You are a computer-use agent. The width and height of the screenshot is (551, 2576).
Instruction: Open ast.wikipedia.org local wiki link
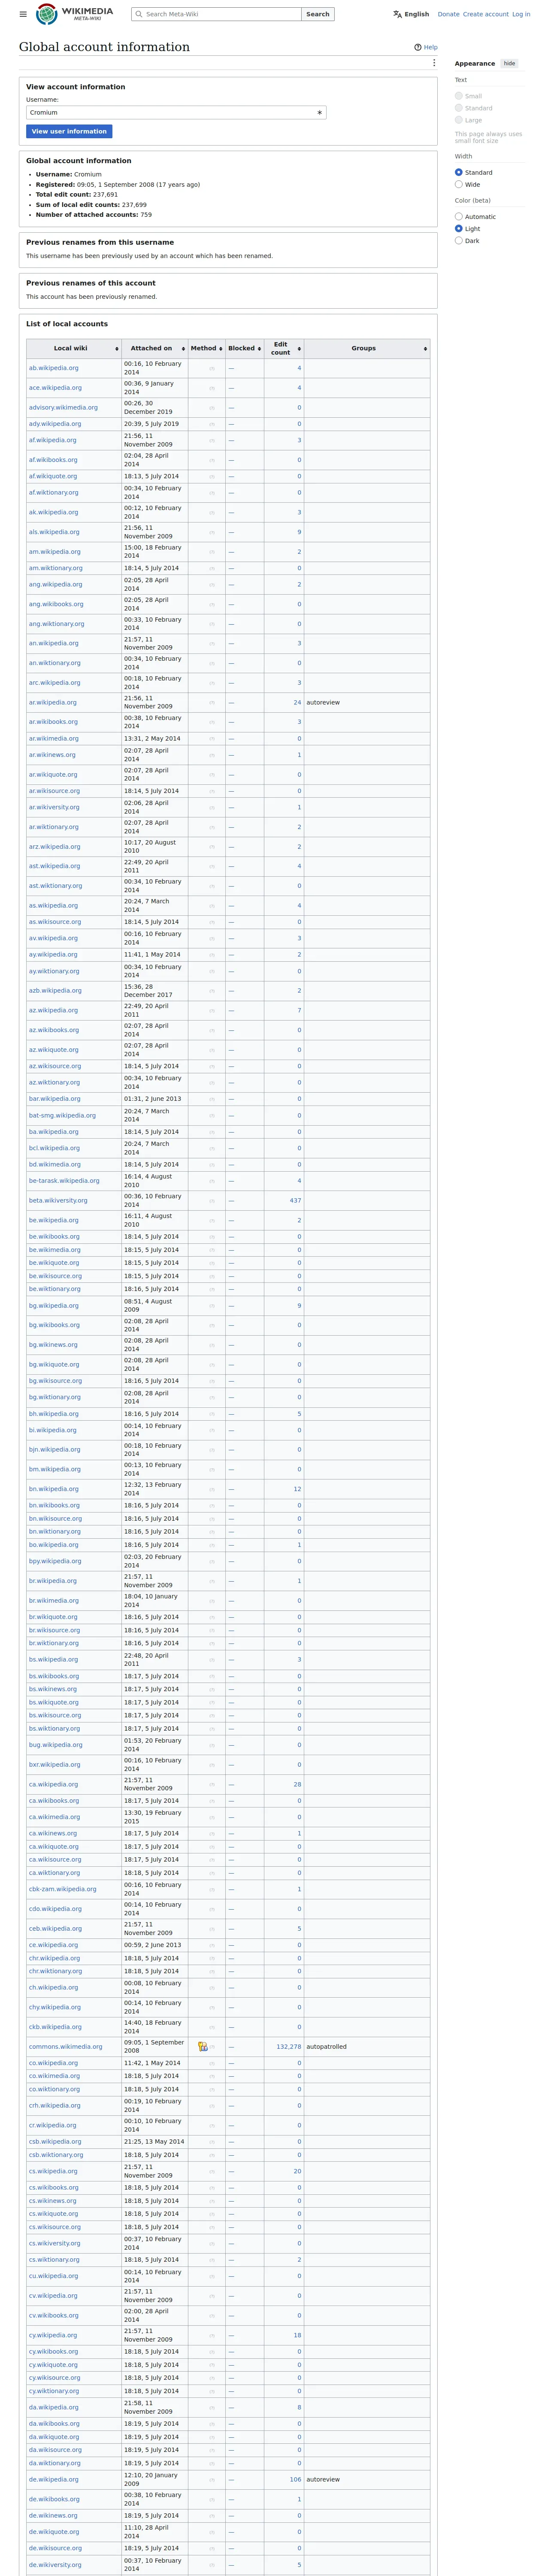tap(55, 866)
